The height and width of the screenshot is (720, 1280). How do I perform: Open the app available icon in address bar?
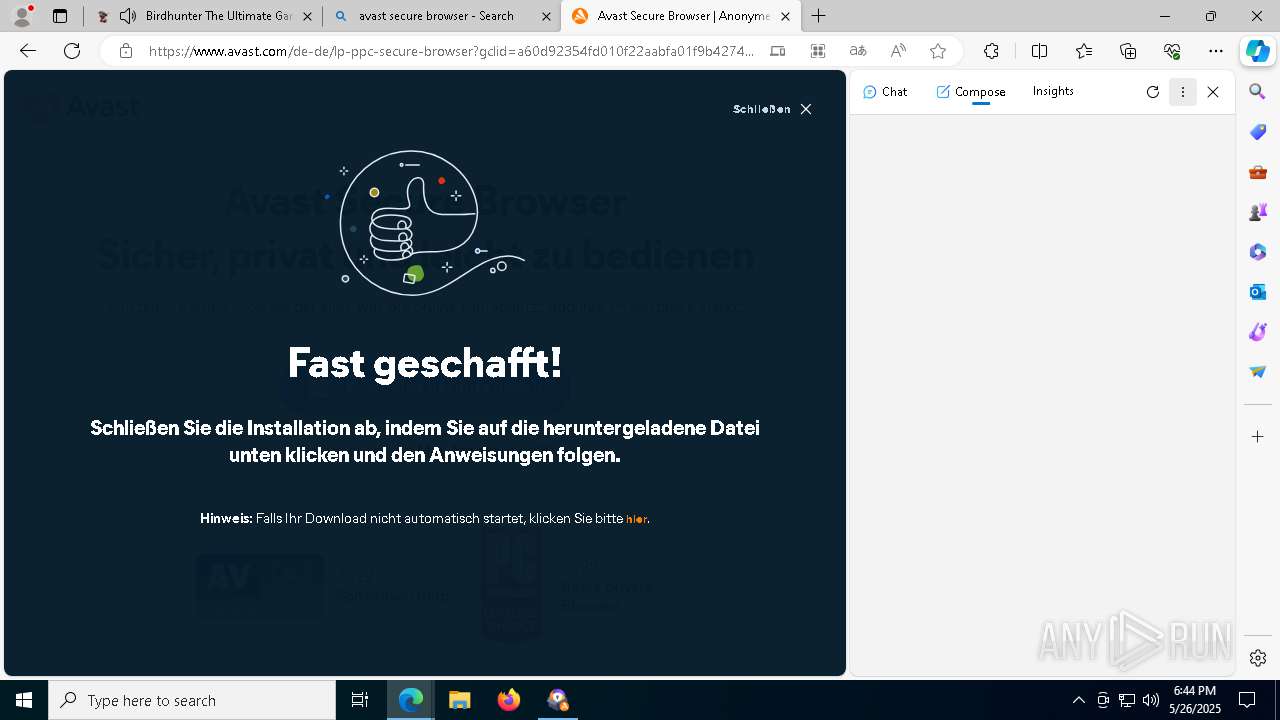778,51
